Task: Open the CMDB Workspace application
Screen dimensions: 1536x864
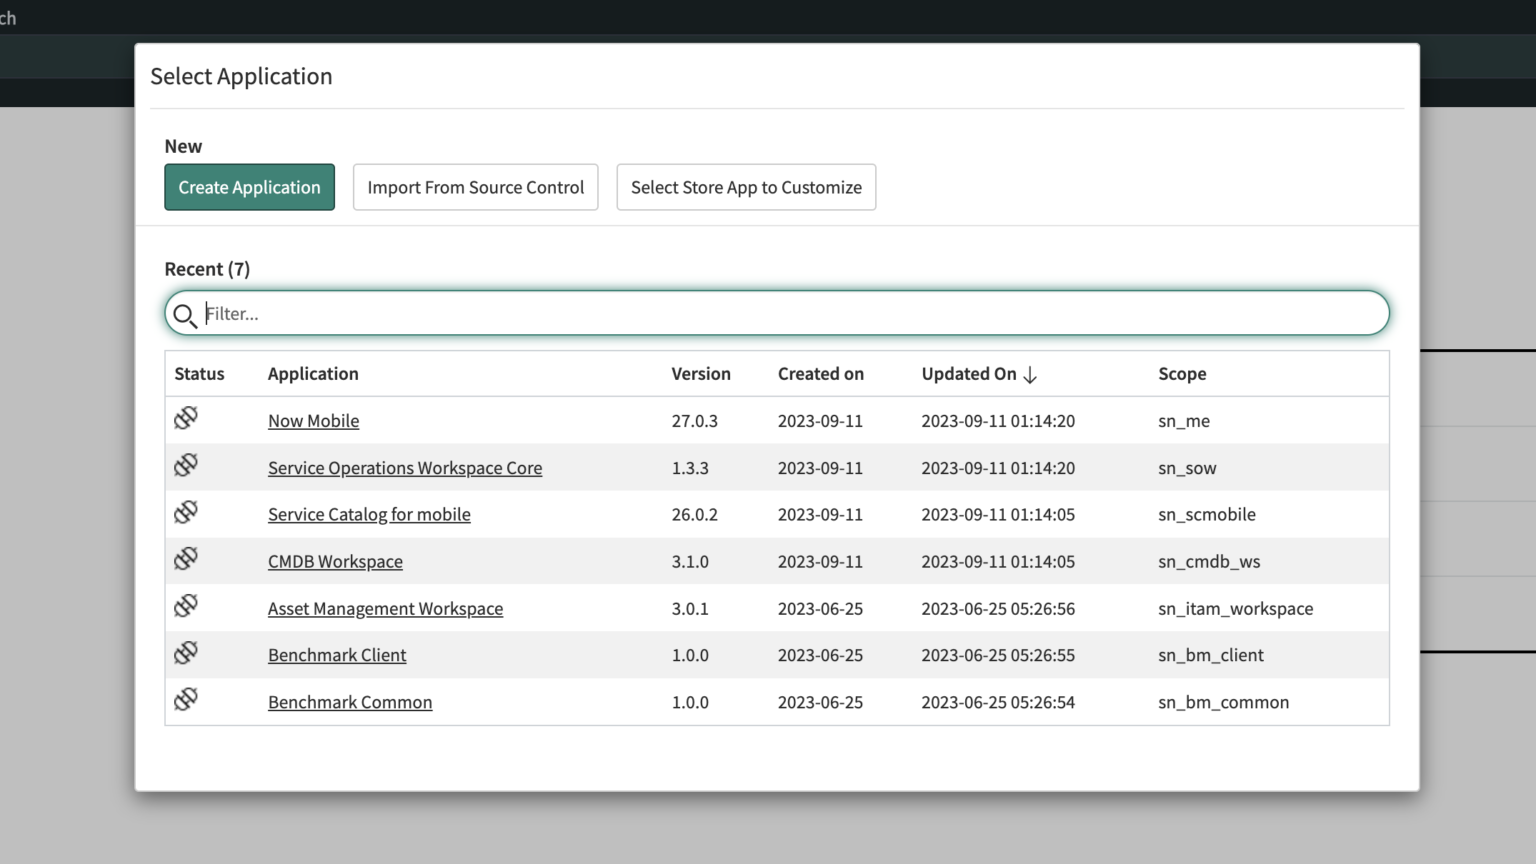Action: click(x=335, y=561)
